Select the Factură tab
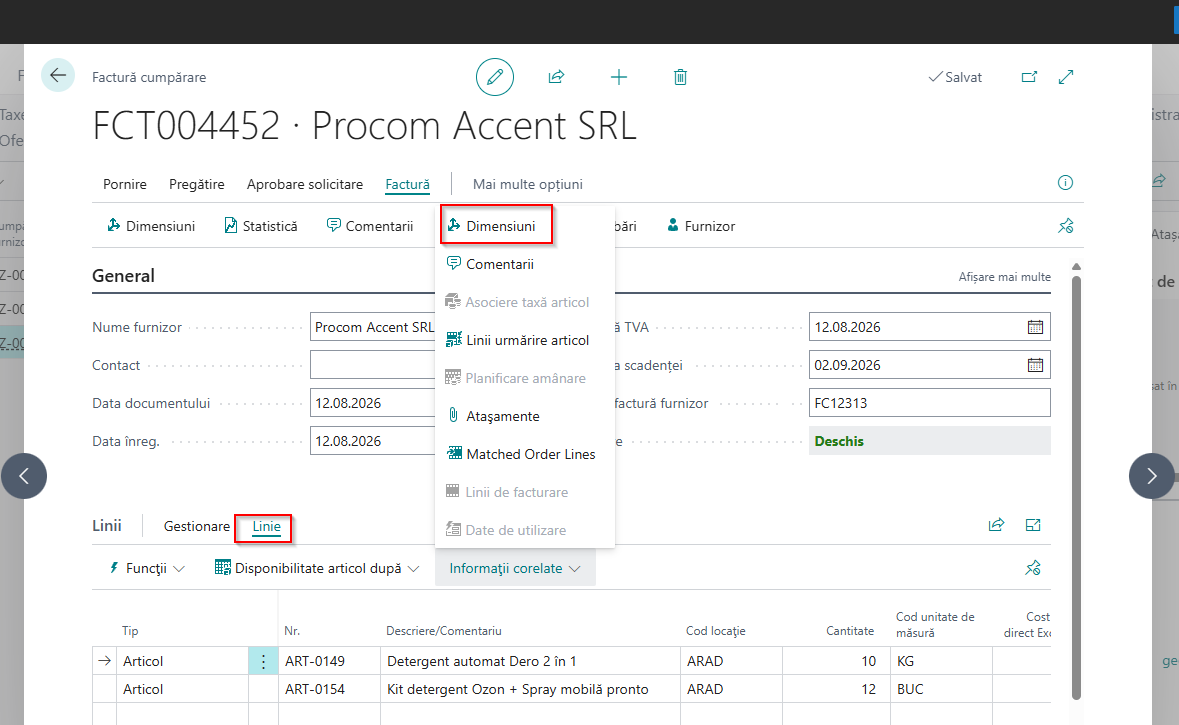Viewport: 1179px width, 725px height. click(408, 184)
